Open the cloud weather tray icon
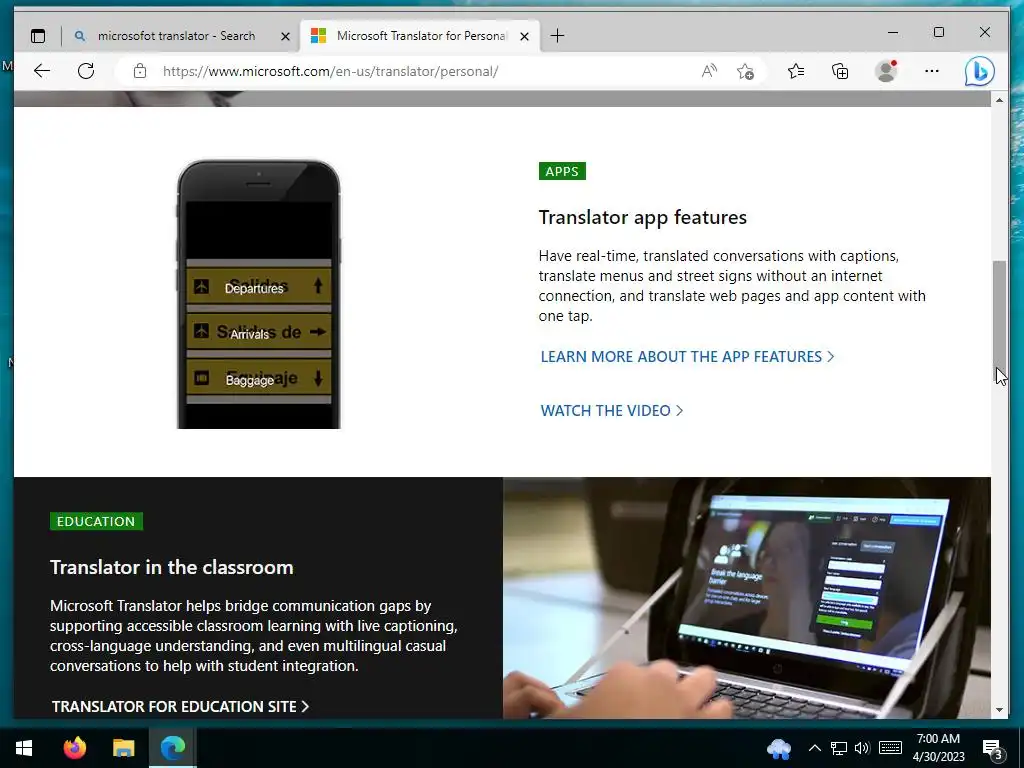Image resolution: width=1024 pixels, height=768 pixels. tap(779, 749)
